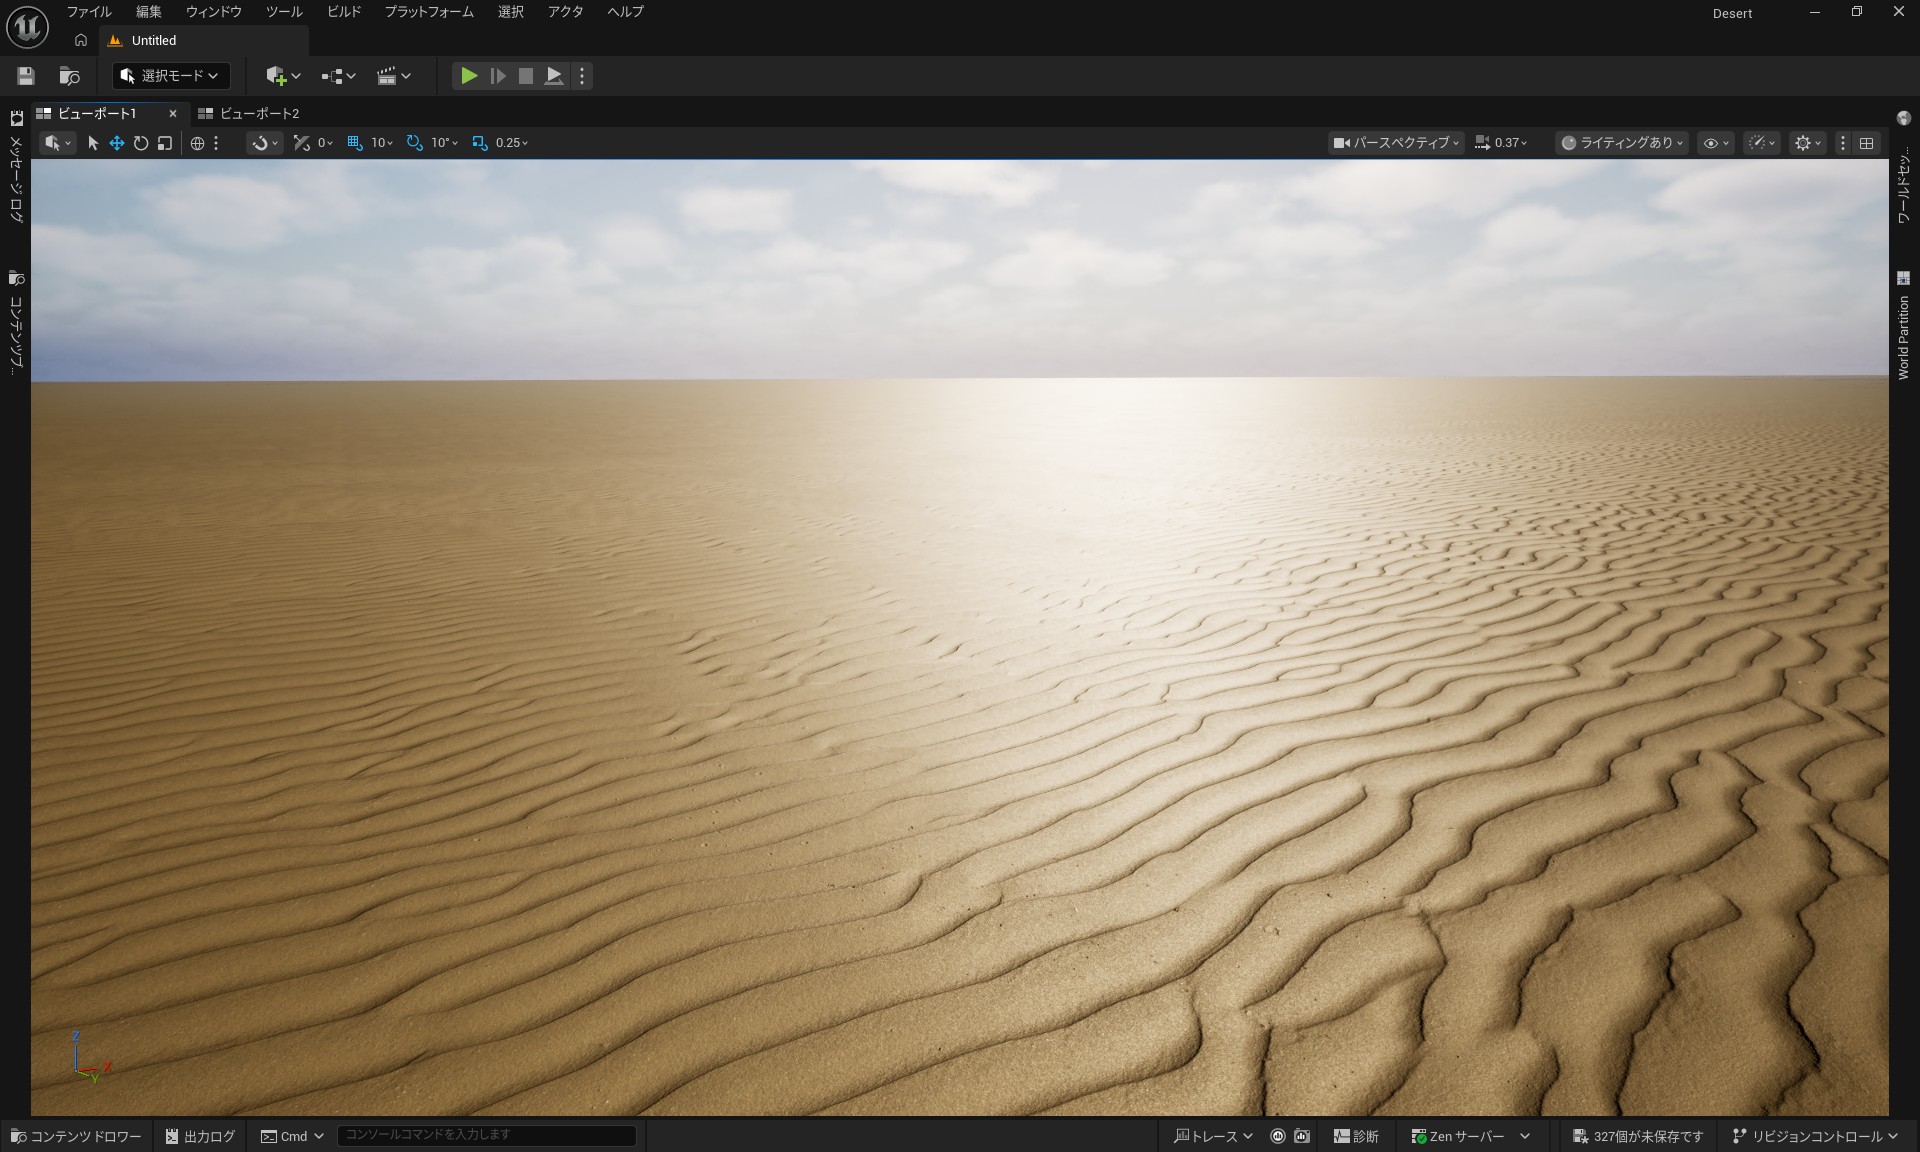This screenshot has width=1920, height=1152.
Task: Toggle grid snapping next to the 10 value
Action: (x=355, y=143)
